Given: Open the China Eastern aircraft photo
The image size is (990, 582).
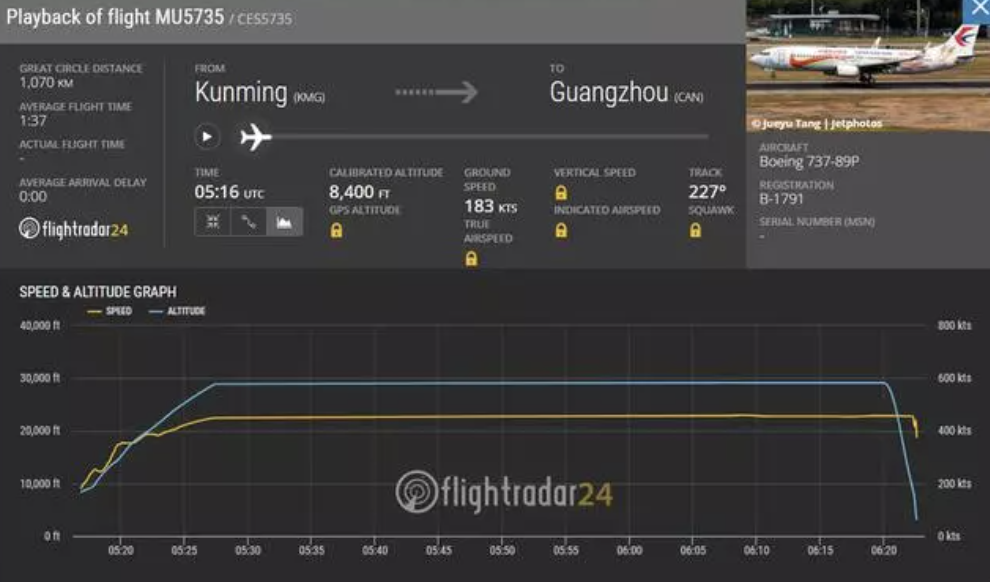Looking at the screenshot, I should pos(868,66).
